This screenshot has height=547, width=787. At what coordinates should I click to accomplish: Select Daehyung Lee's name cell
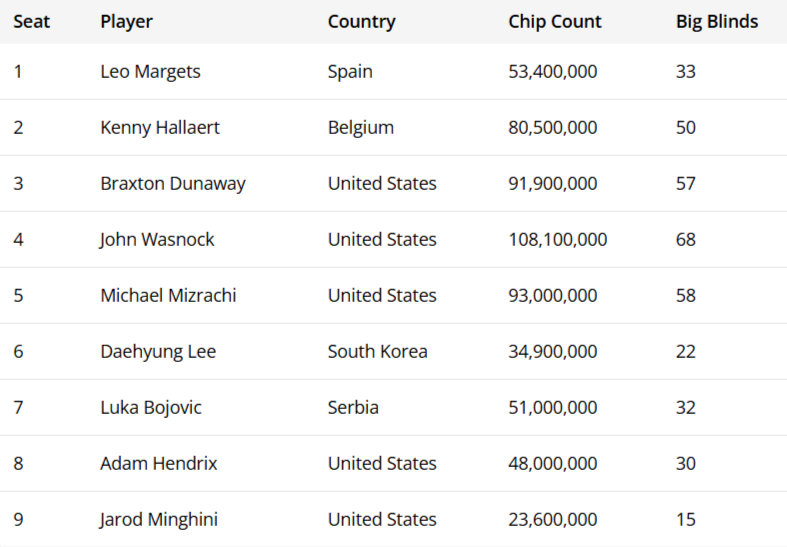[x=158, y=352]
